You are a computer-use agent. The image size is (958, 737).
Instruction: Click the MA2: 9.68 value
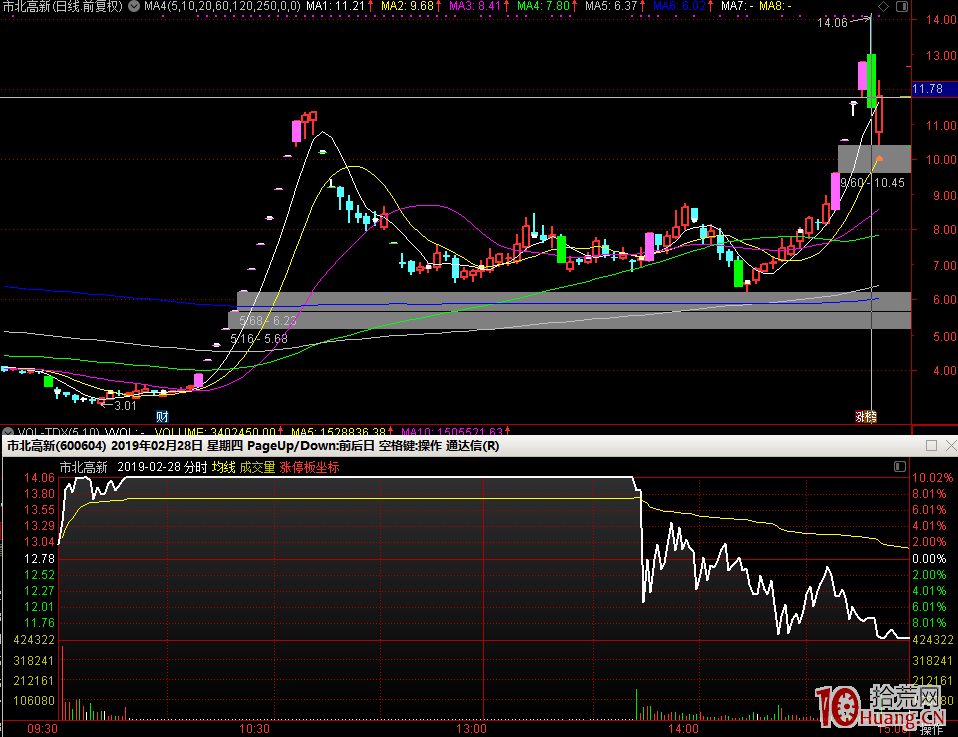[408, 6]
